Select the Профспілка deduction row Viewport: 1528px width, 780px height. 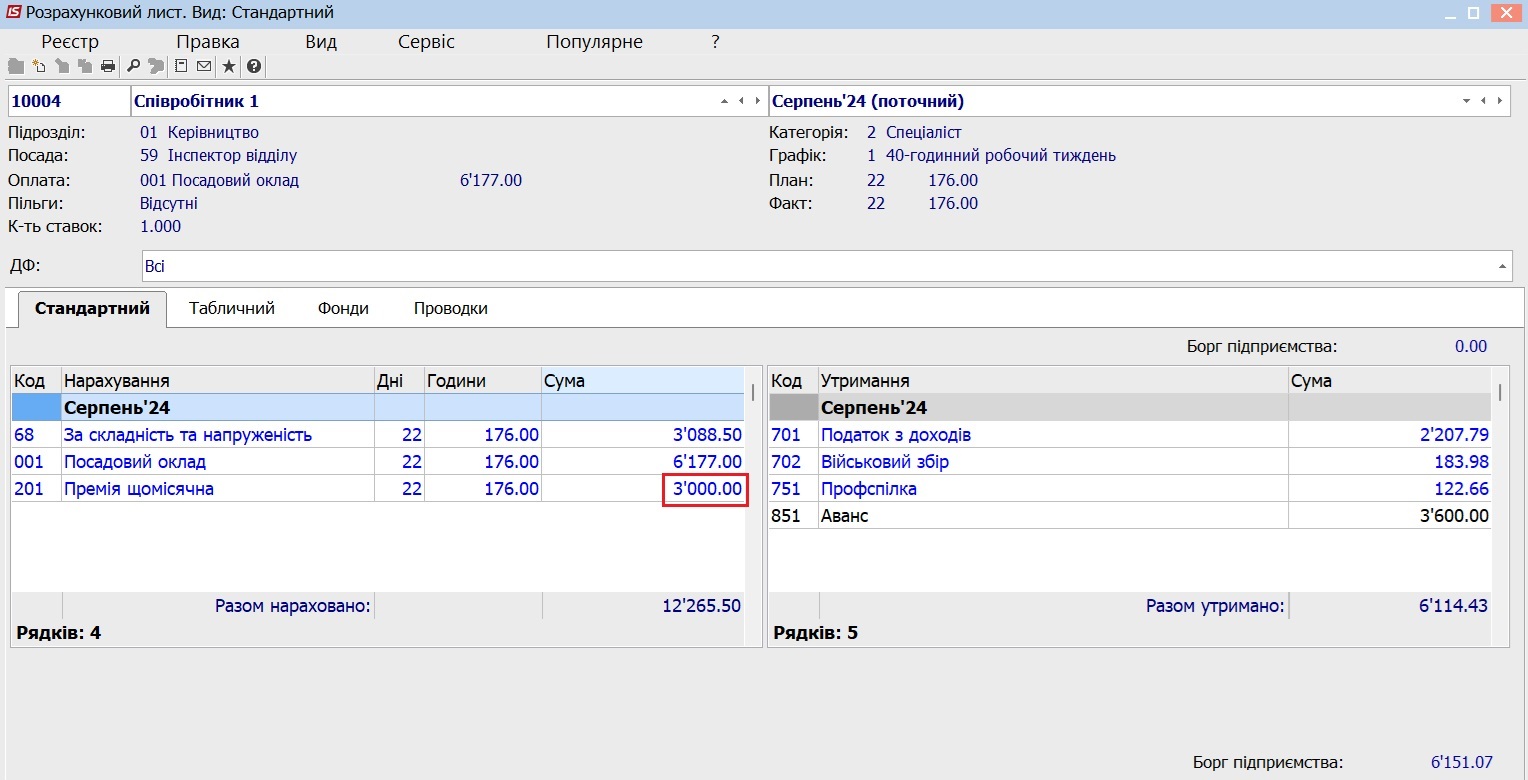coord(1130,489)
